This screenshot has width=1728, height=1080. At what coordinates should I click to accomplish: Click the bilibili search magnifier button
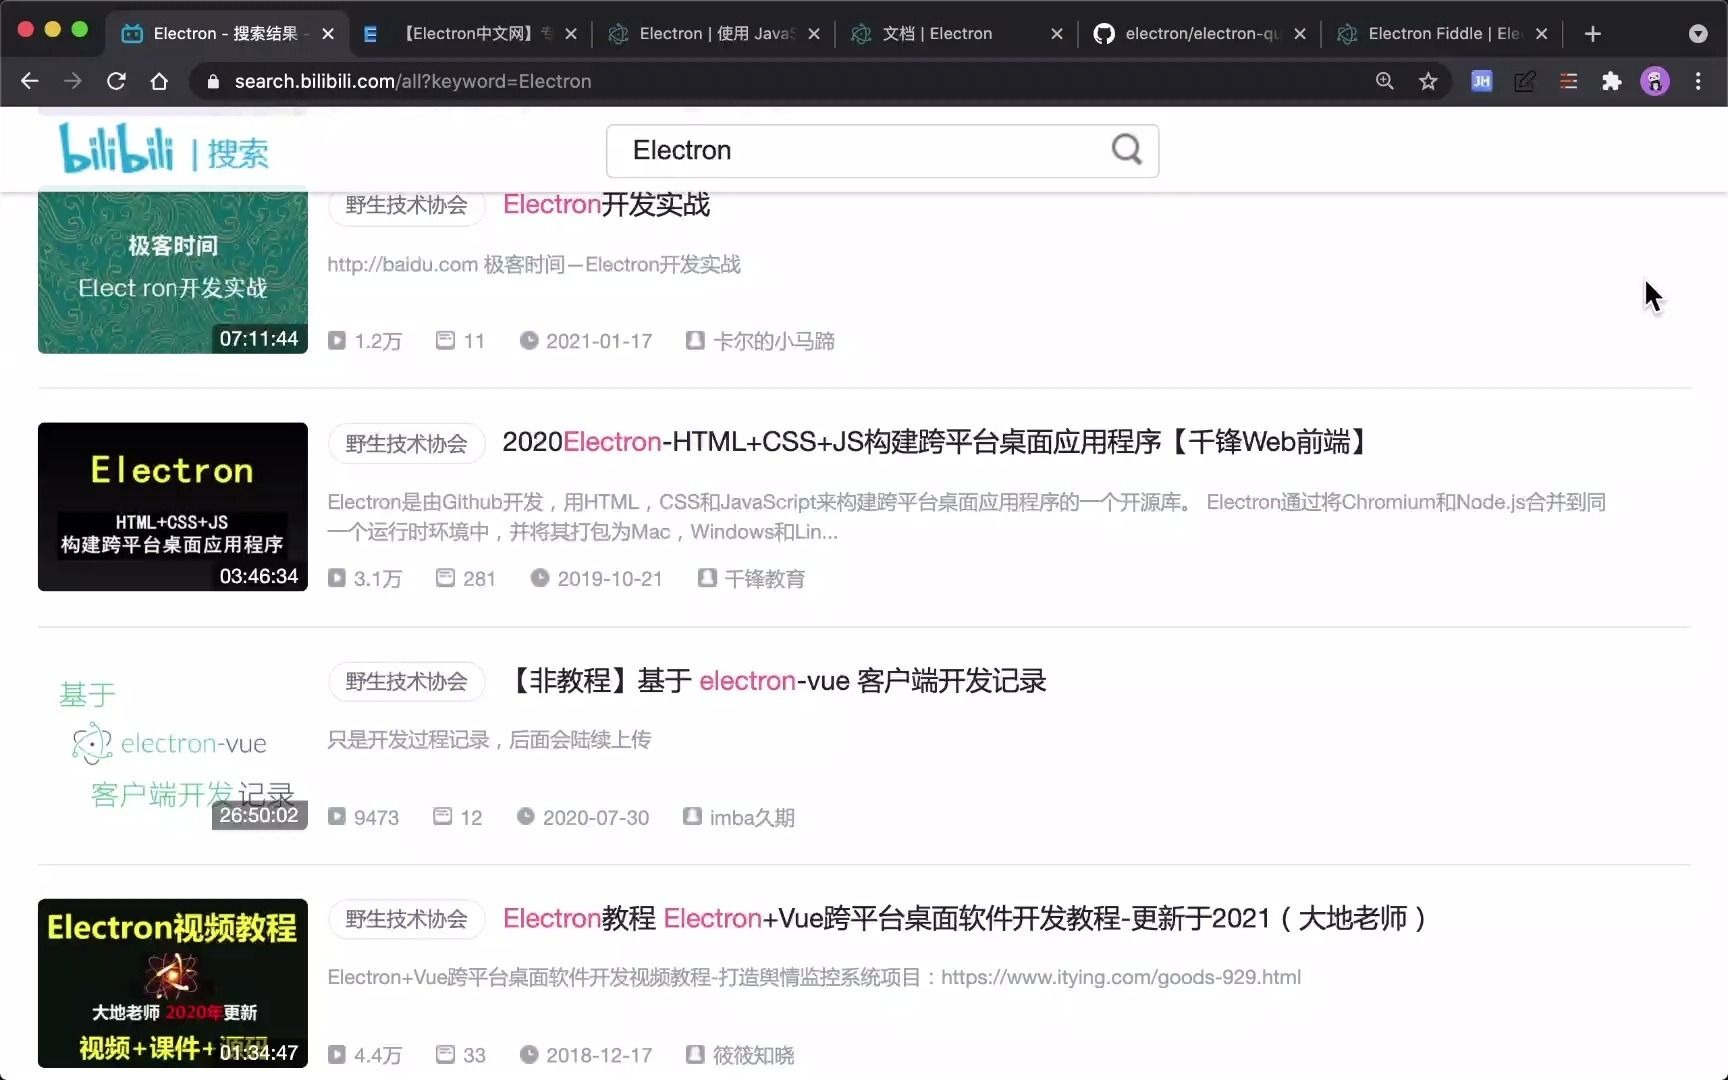[x=1127, y=150]
